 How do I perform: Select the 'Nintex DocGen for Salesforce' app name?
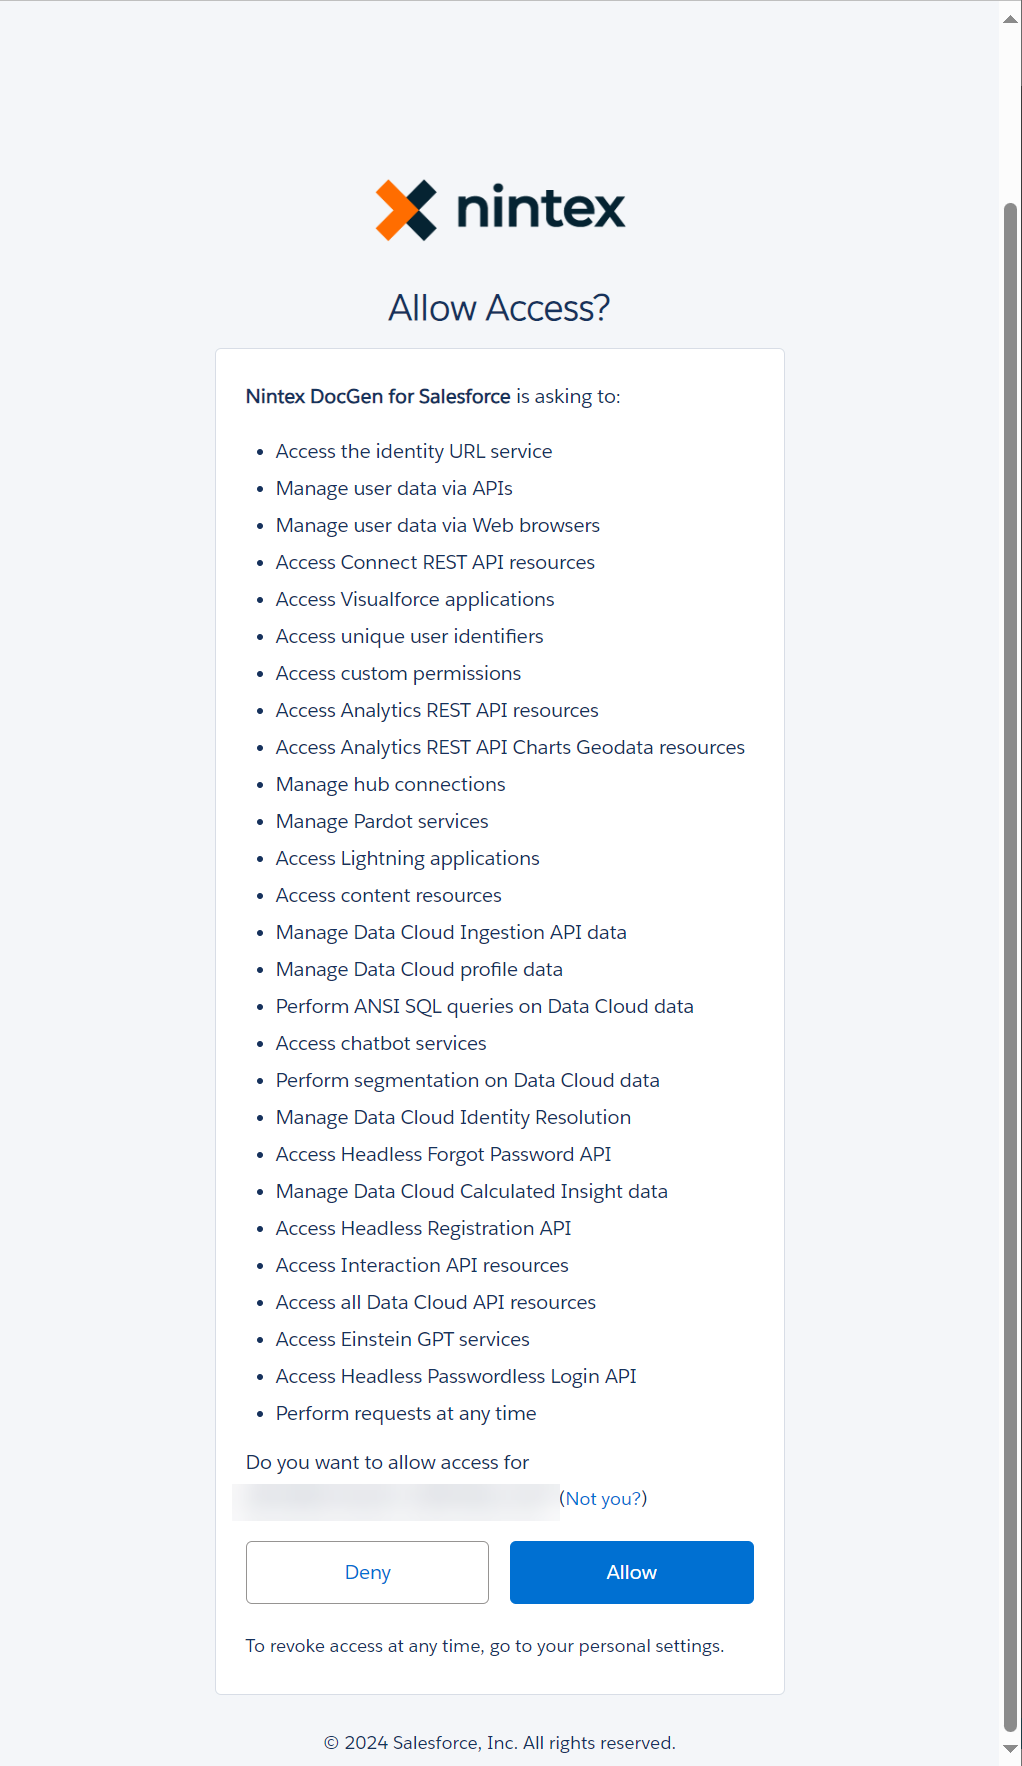(x=378, y=396)
